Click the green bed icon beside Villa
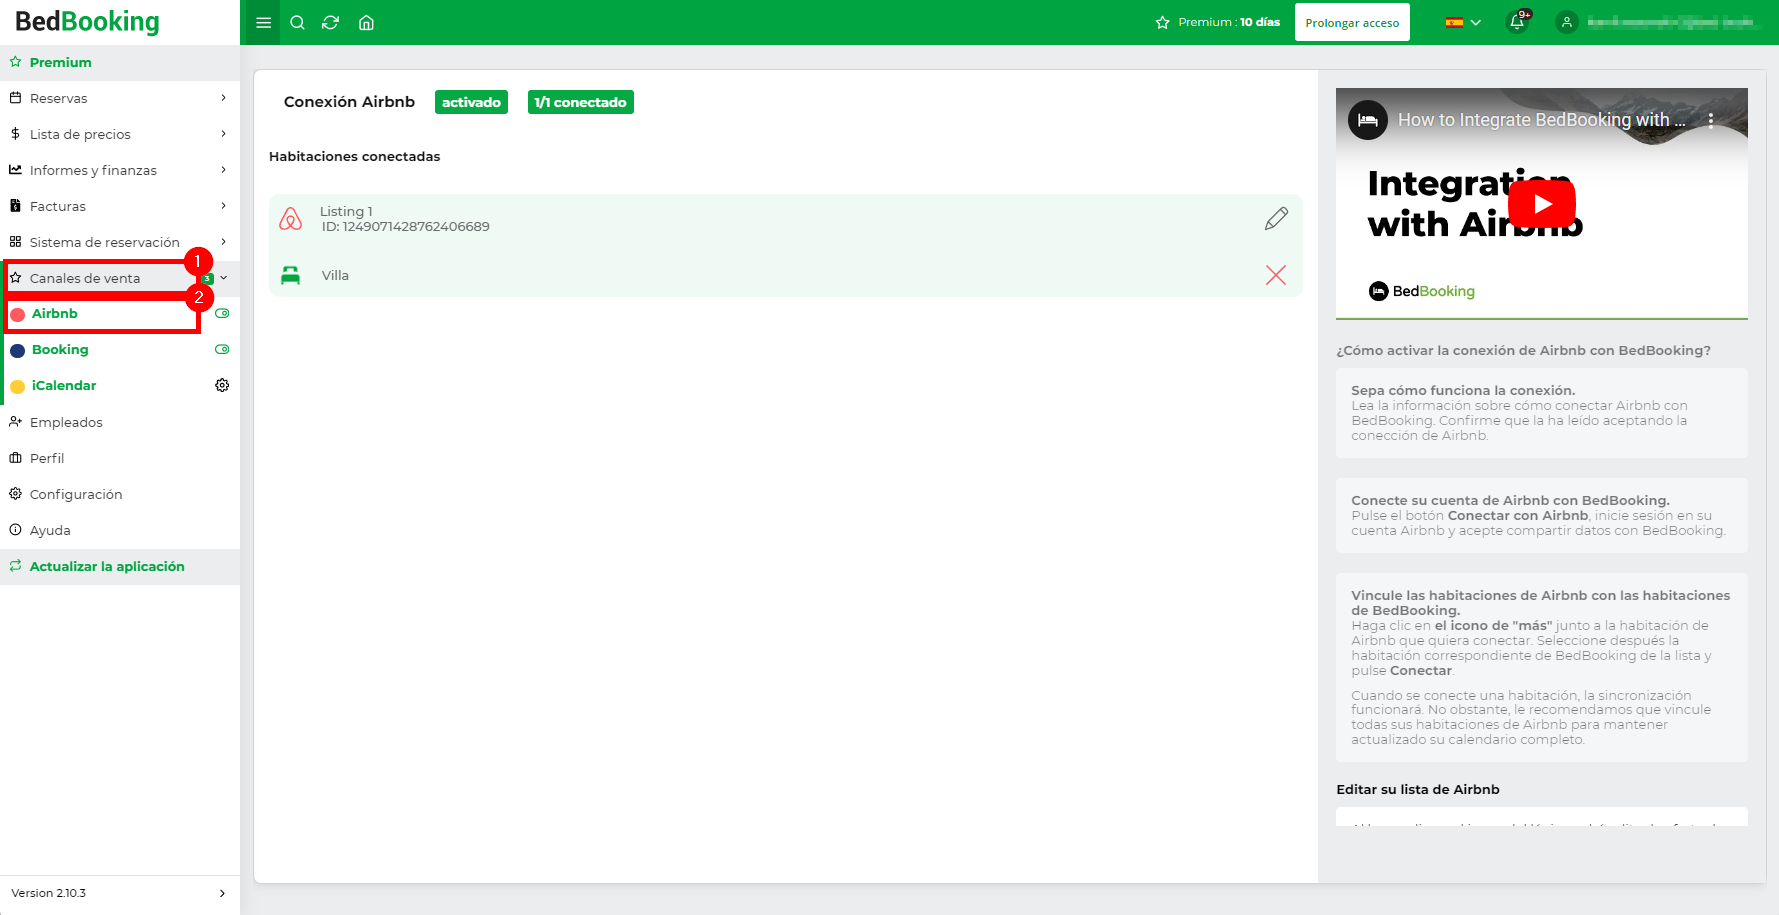1779x915 pixels. [290, 275]
